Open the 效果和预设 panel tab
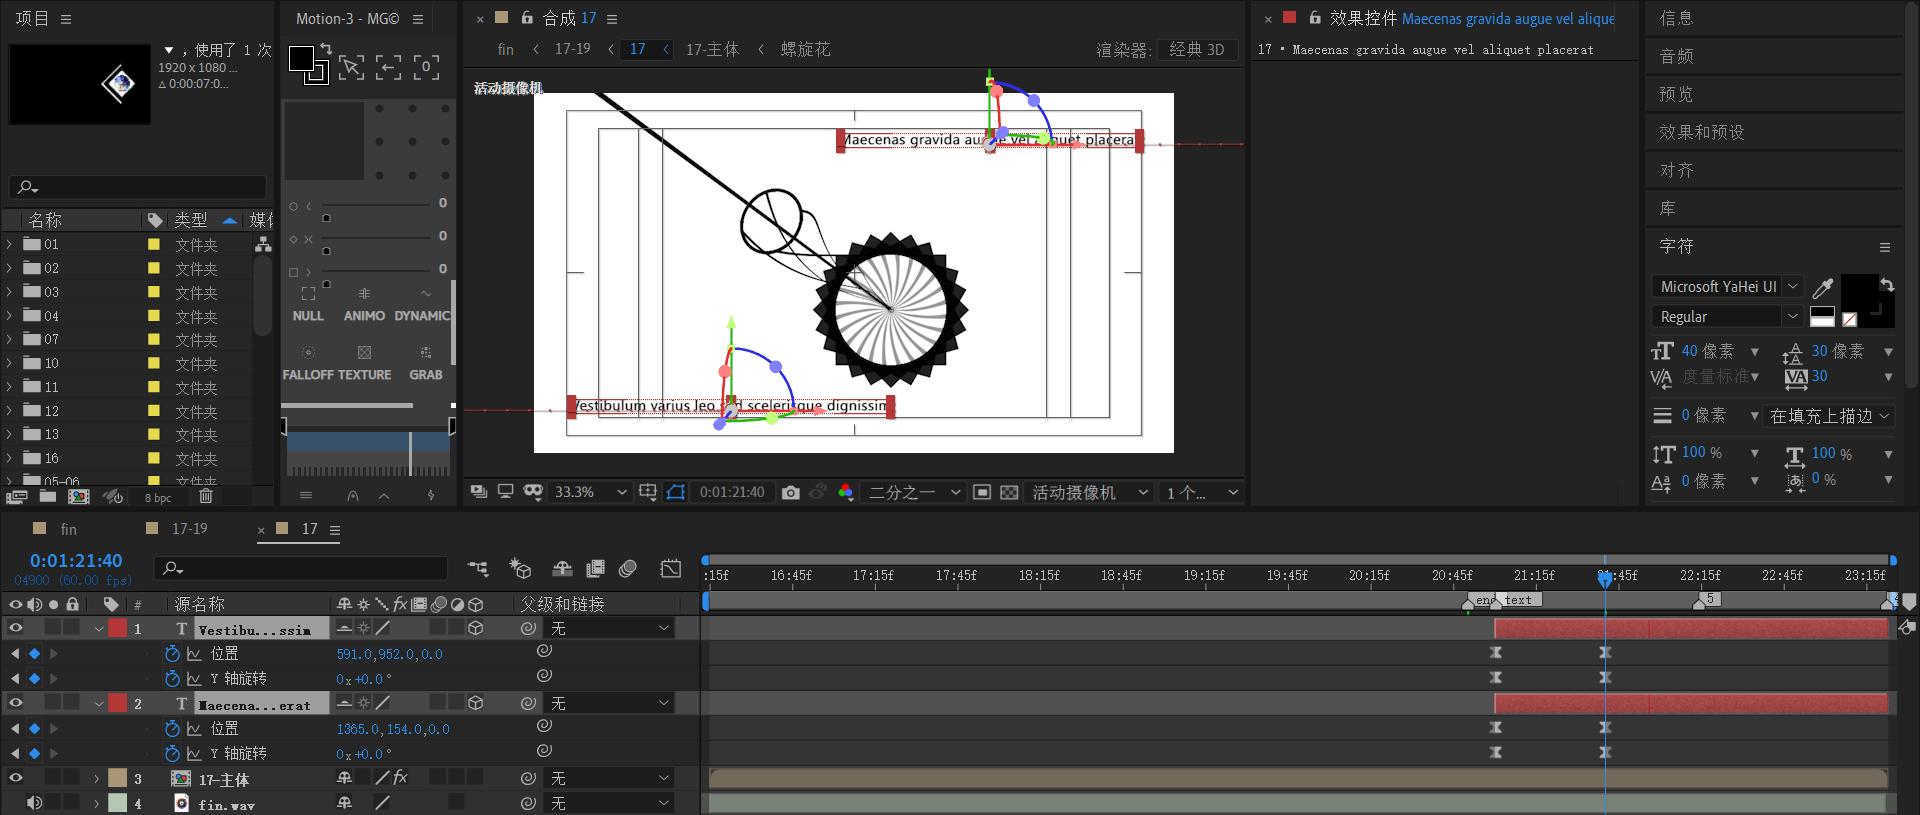1920x815 pixels. (1702, 132)
